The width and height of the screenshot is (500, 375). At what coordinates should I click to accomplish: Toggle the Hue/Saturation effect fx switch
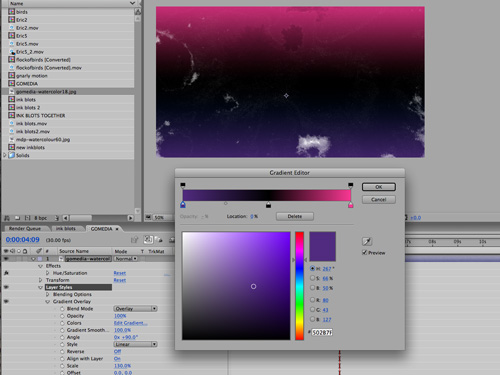point(6,273)
